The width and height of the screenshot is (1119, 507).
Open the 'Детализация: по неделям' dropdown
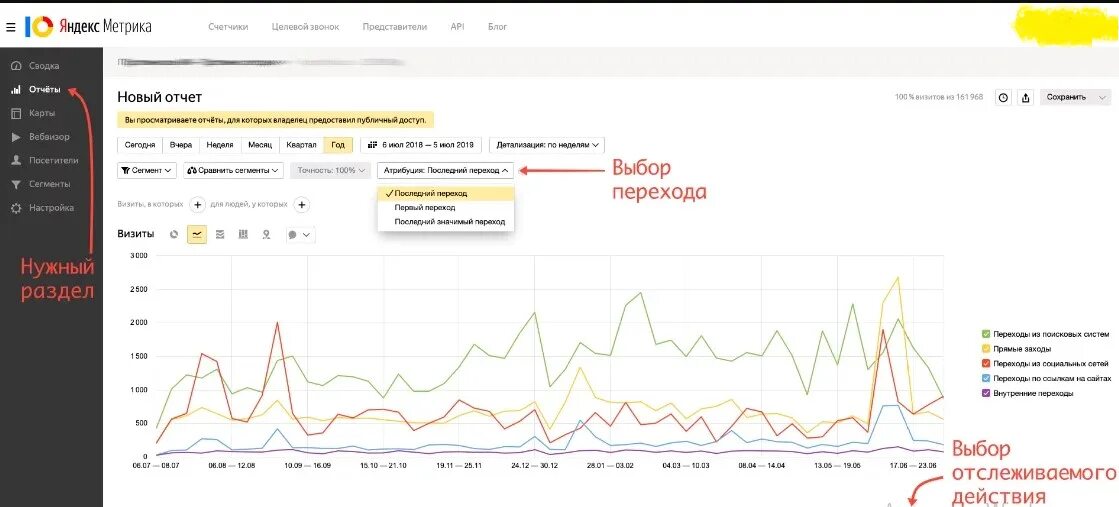(x=546, y=145)
